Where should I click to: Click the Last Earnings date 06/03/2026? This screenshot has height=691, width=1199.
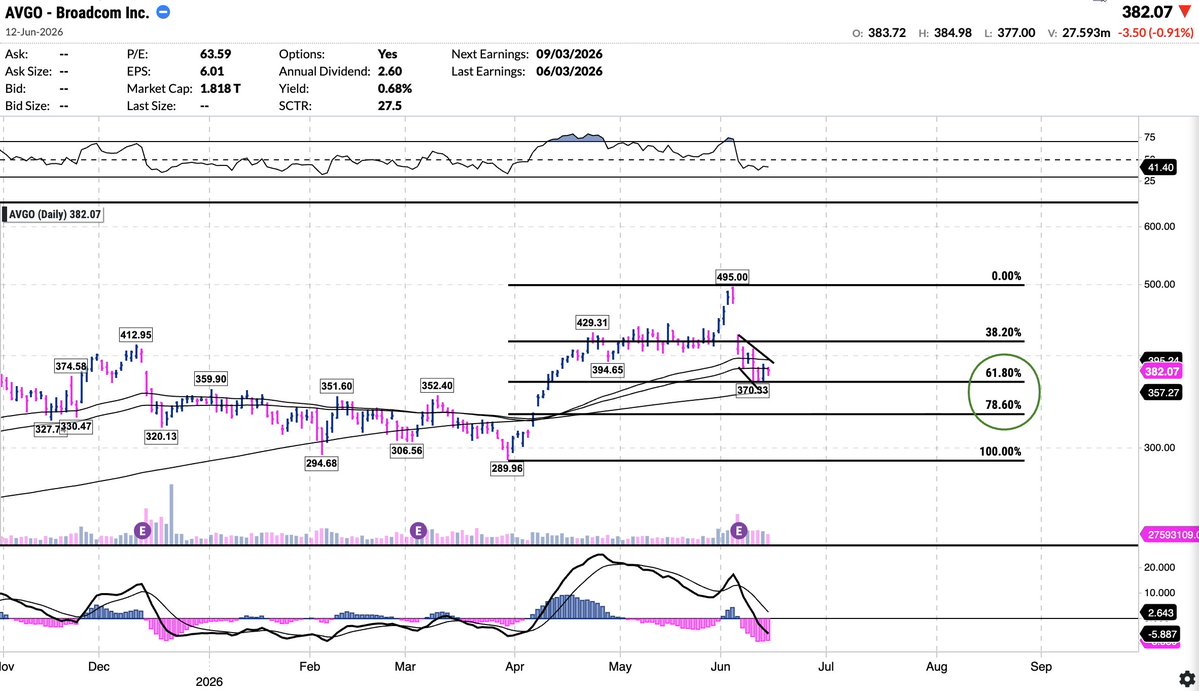pos(569,71)
